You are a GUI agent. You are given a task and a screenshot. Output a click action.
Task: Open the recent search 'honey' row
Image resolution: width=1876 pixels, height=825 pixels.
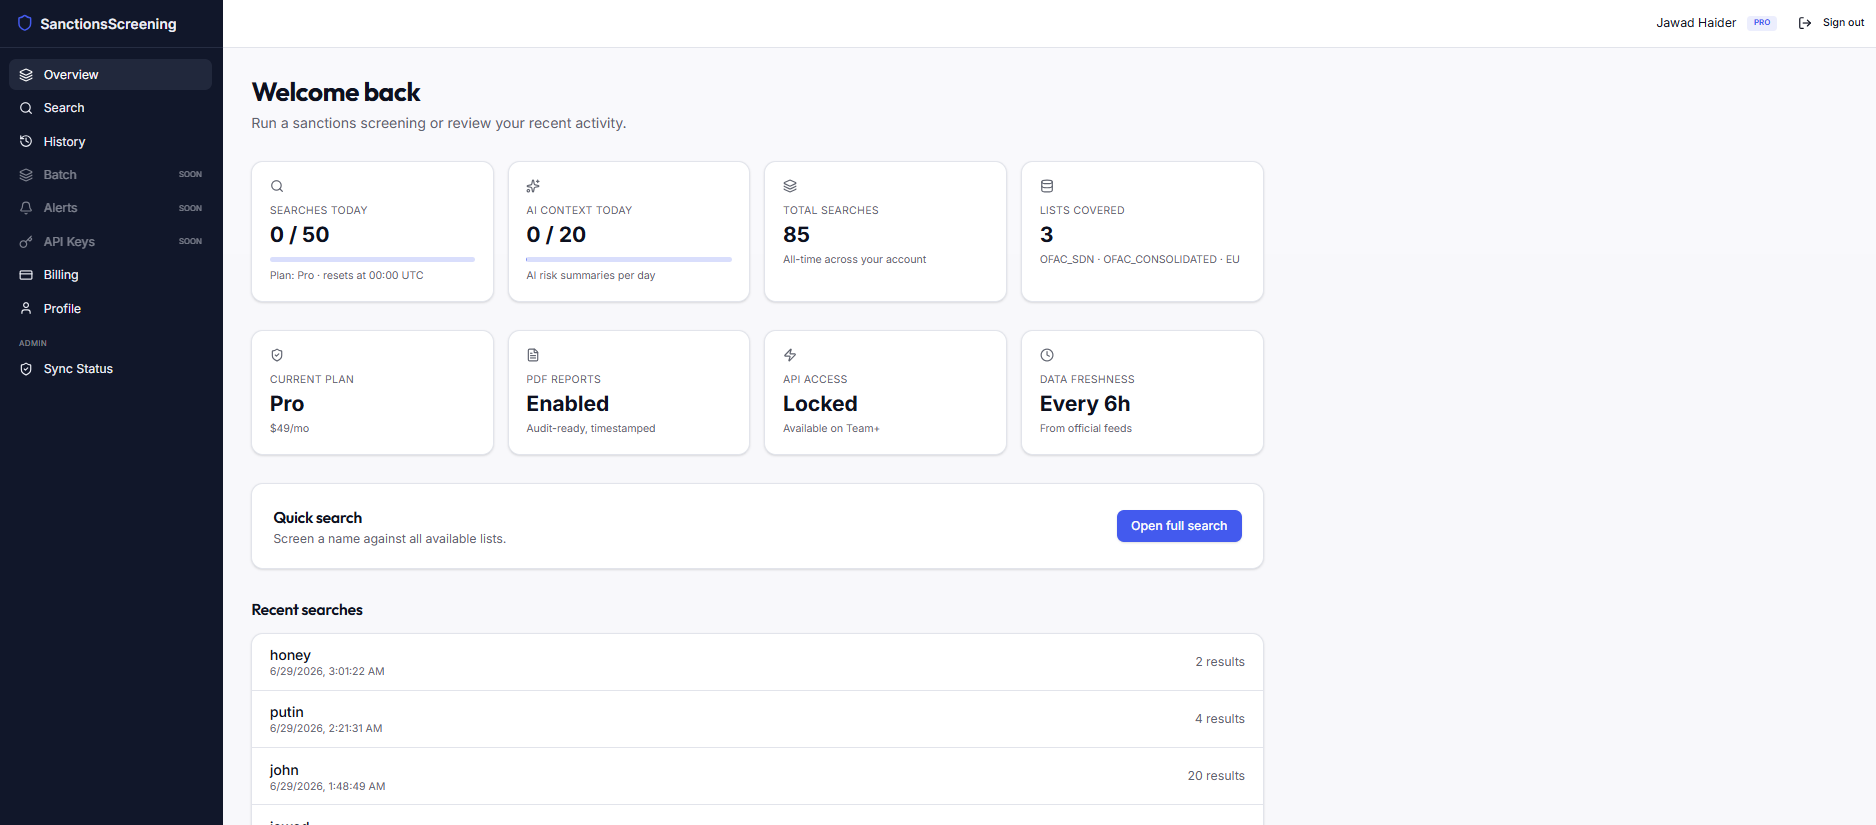[757, 662]
